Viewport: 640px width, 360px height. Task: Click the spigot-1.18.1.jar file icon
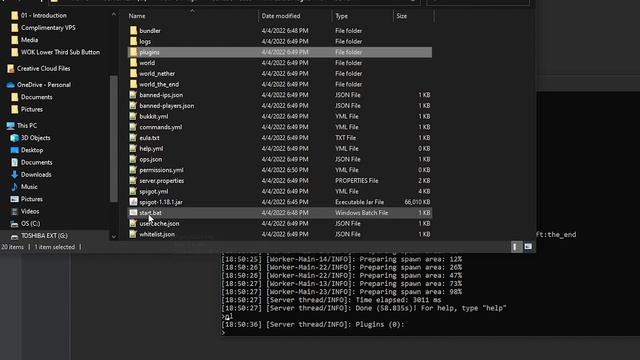click(133, 202)
